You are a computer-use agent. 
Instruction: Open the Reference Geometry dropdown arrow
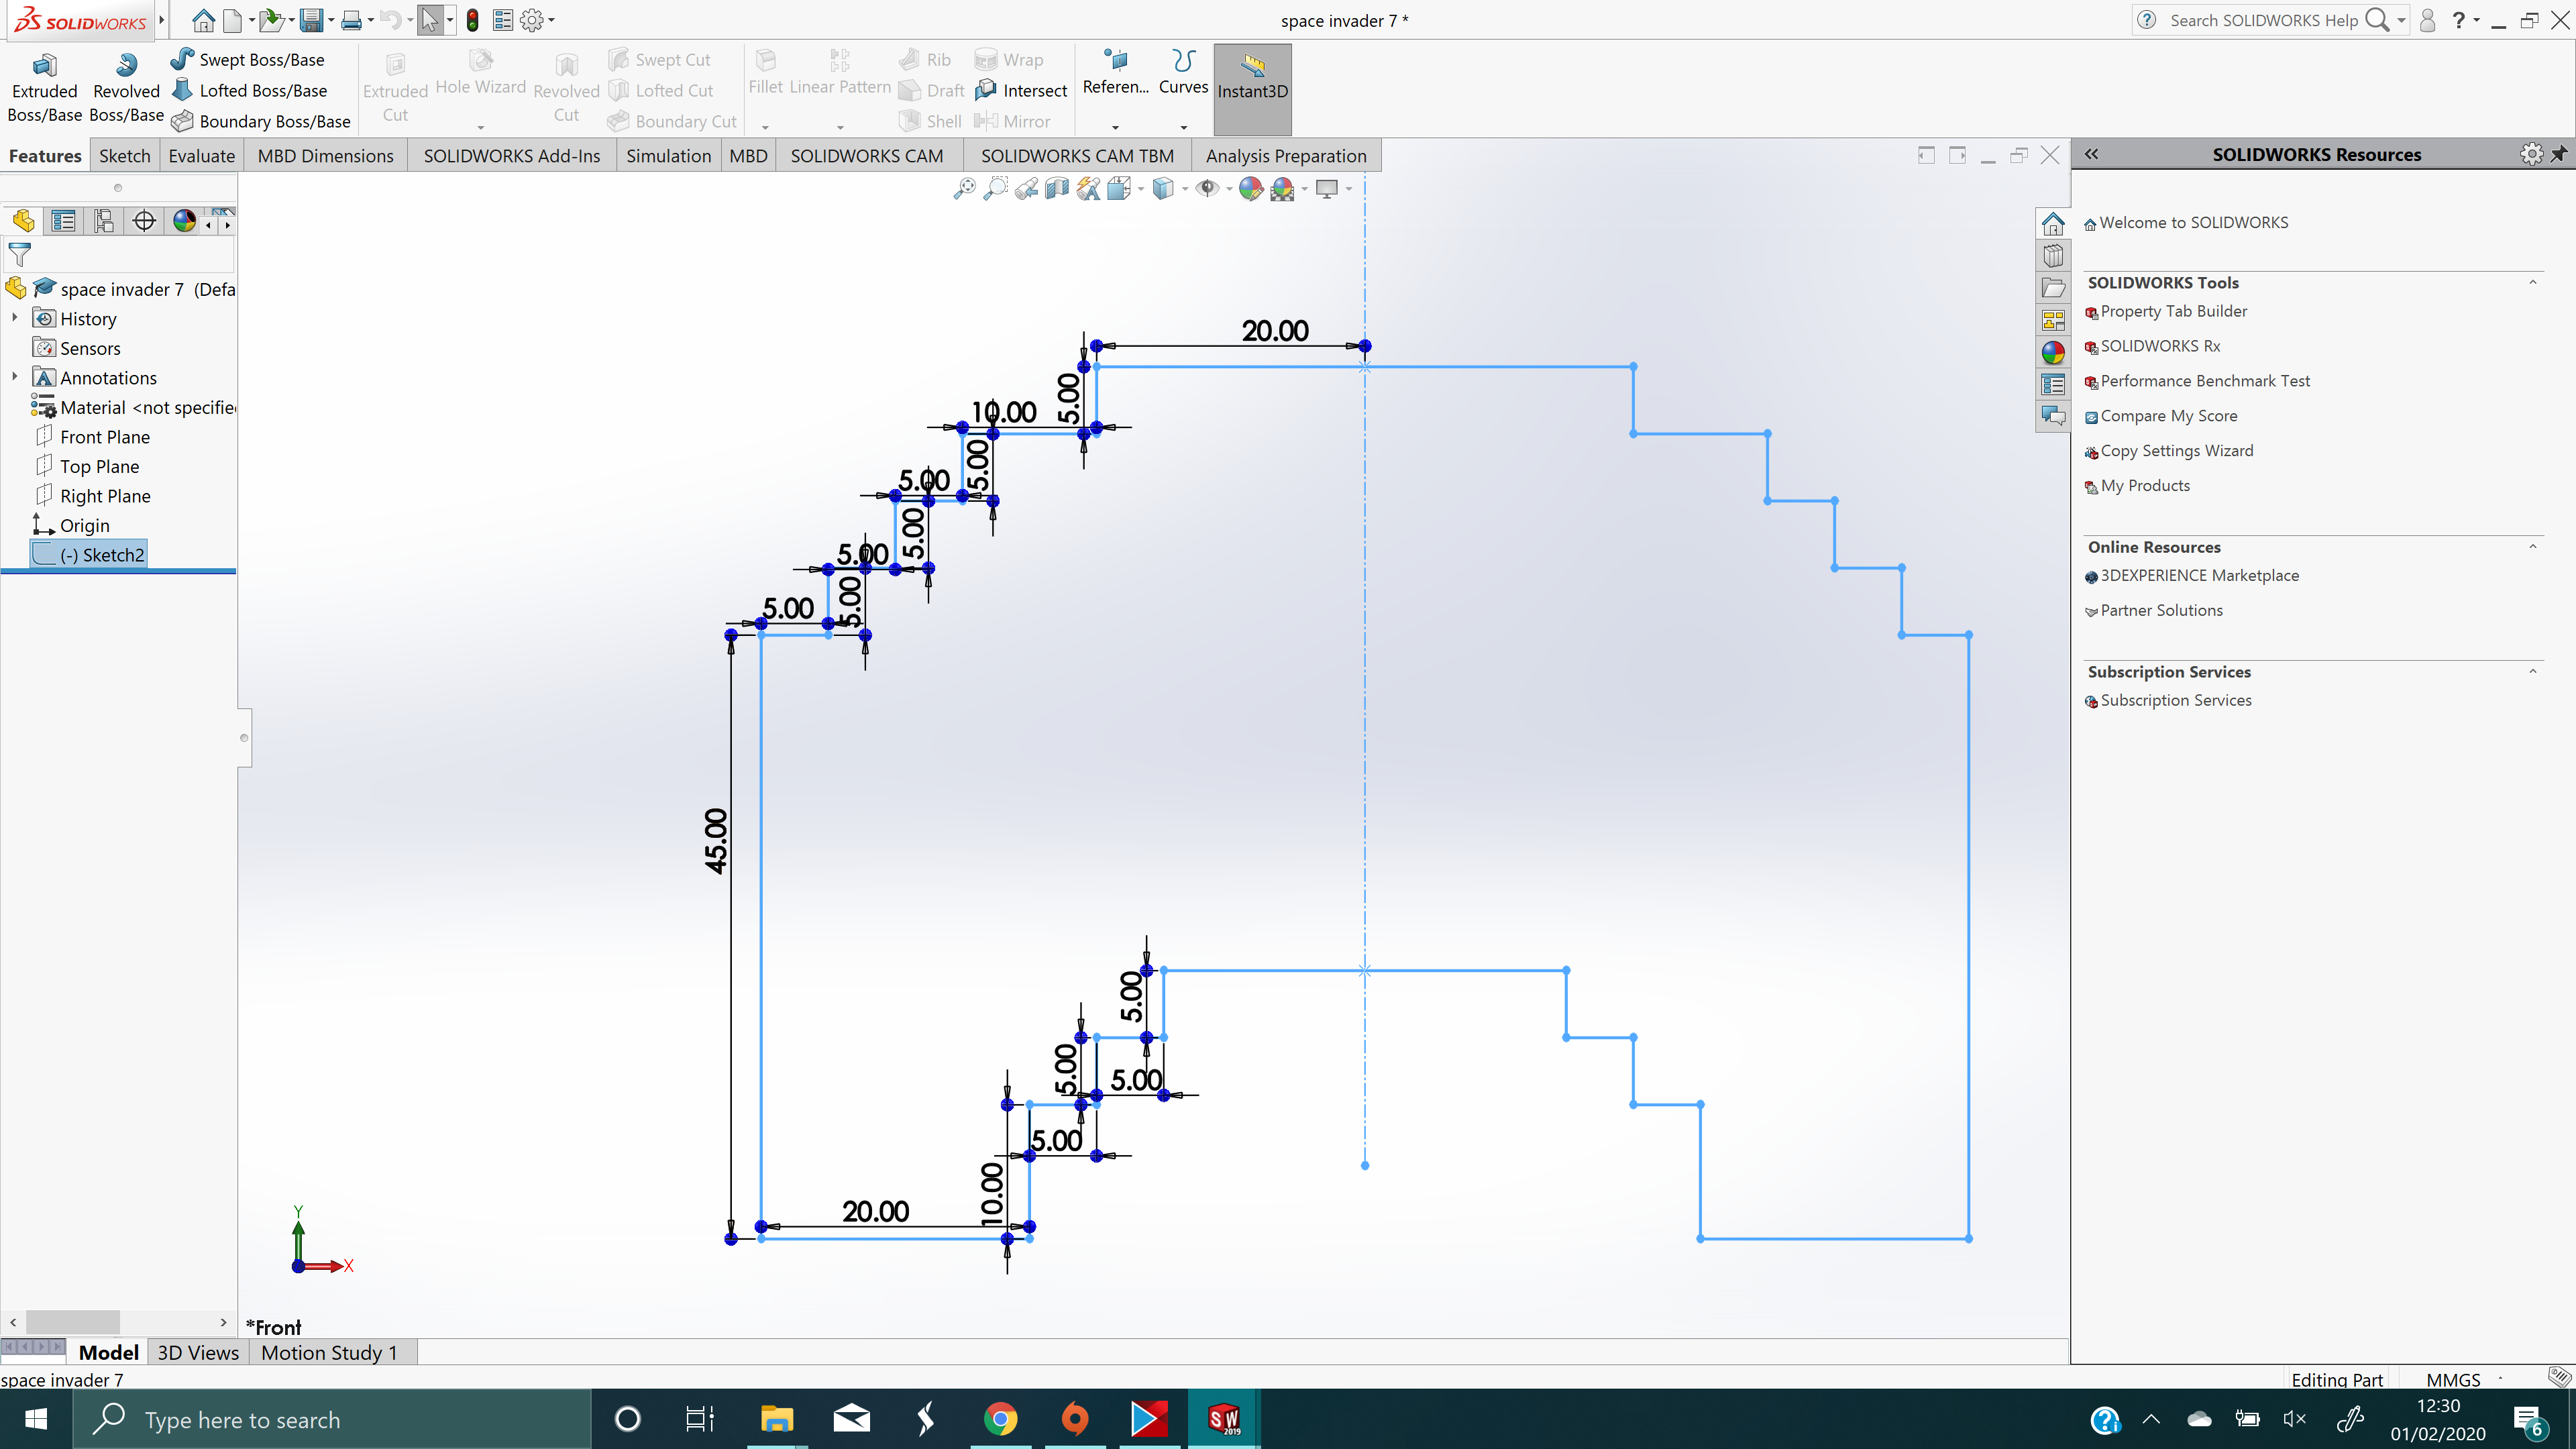(1115, 127)
